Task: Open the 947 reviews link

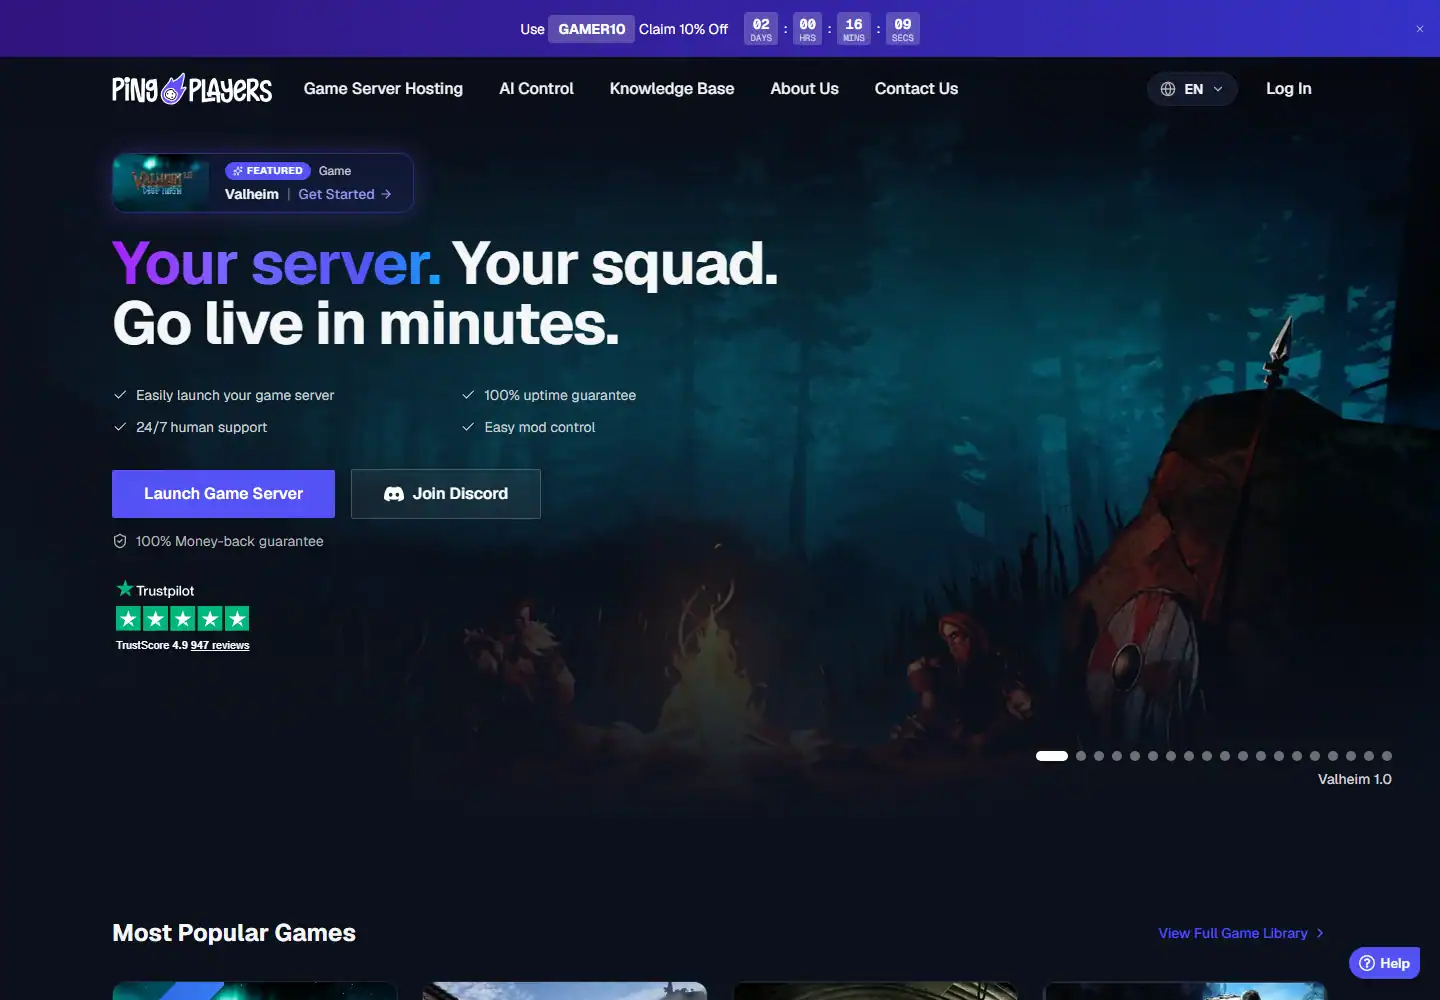Action: [x=220, y=645]
